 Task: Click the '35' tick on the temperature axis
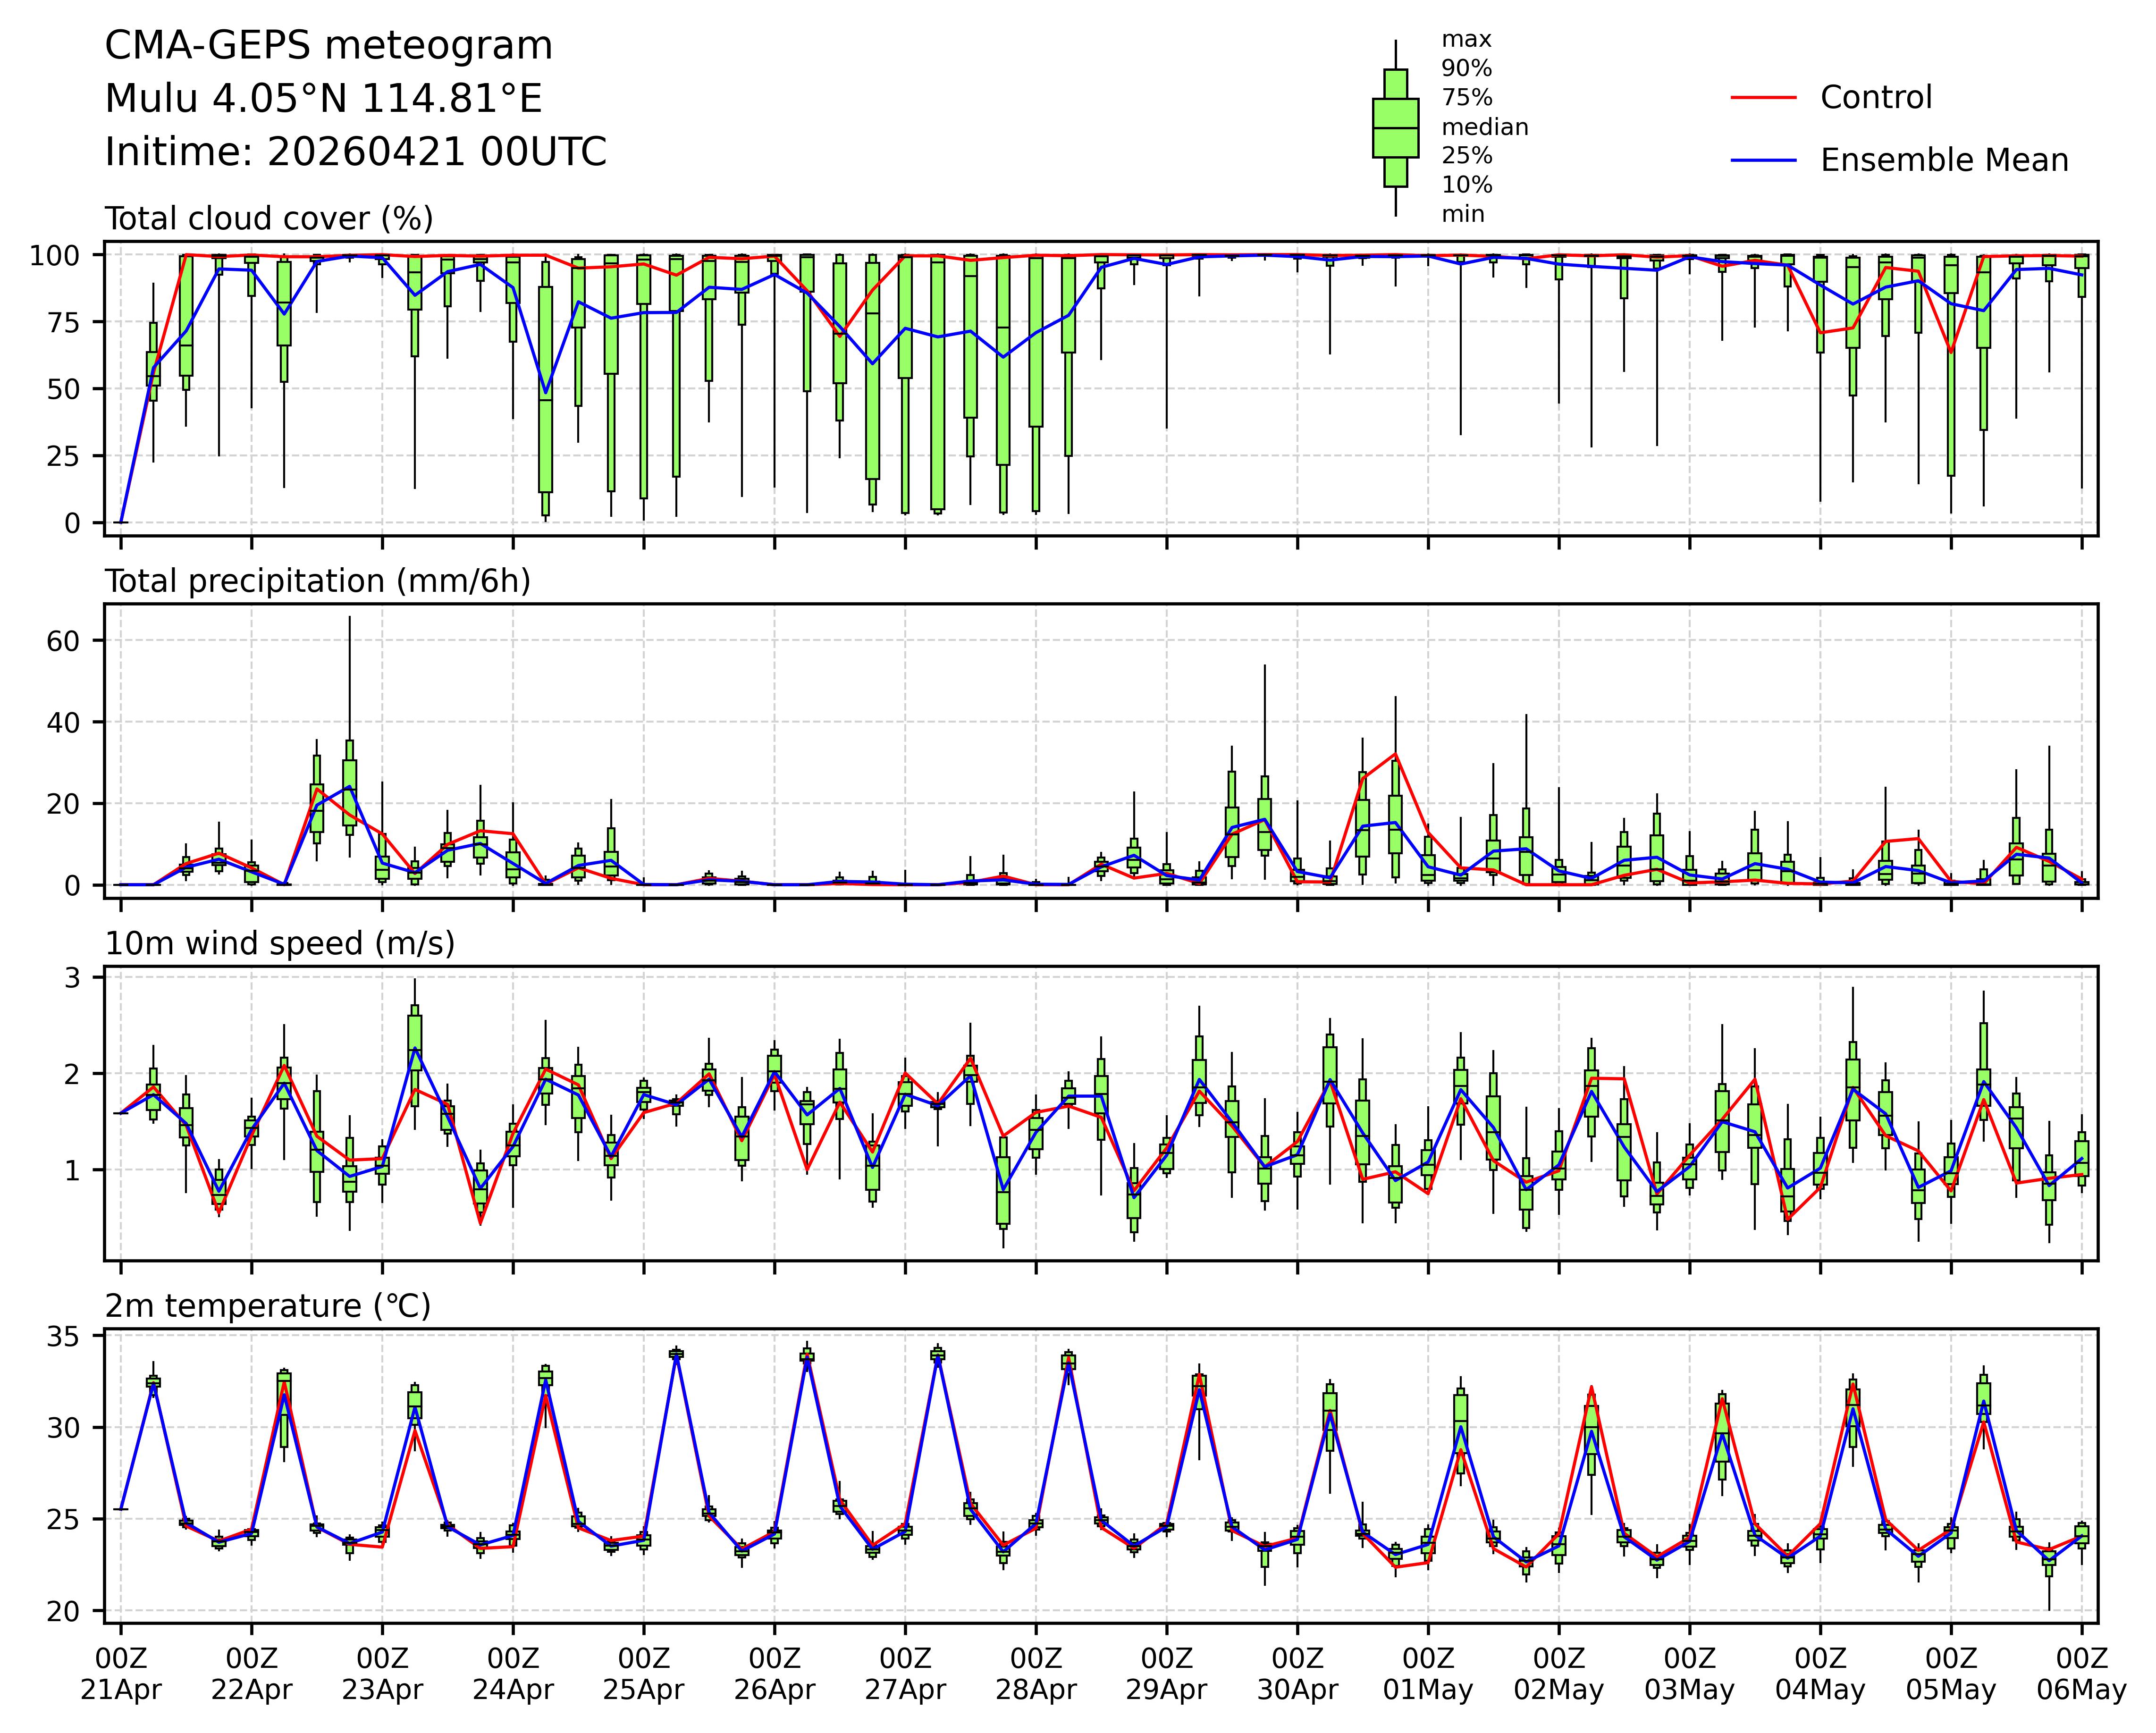coord(62,1337)
